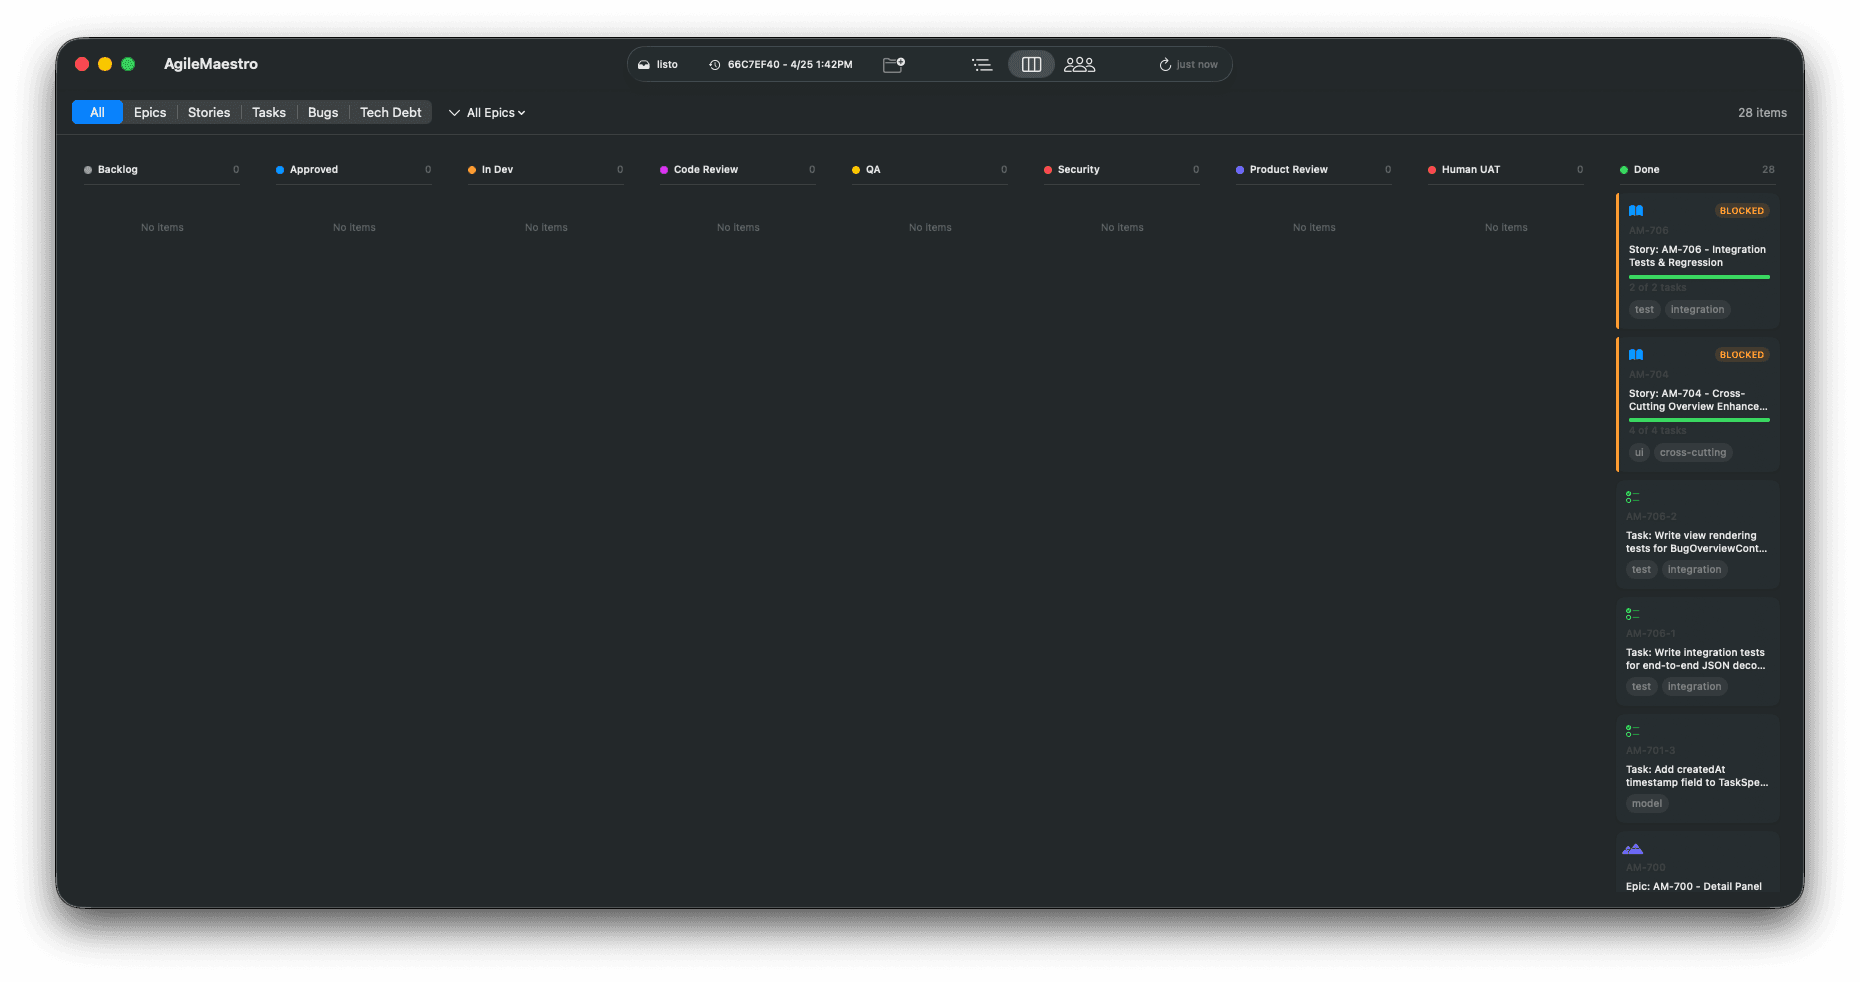The height and width of the screenshot is (982, 1860).
Task: Click the integration tag on AM-706 story
Action: point(1697,310)
